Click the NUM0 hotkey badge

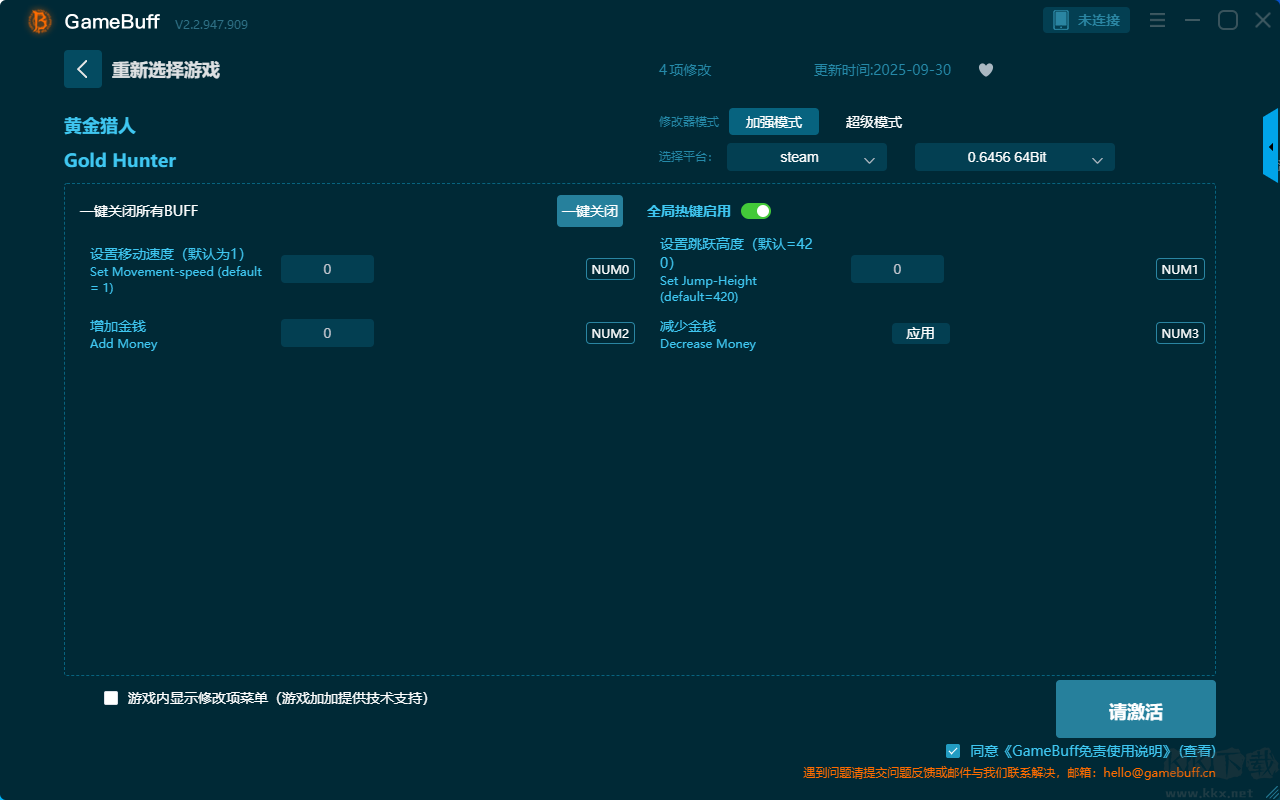[x=610, y=269]
